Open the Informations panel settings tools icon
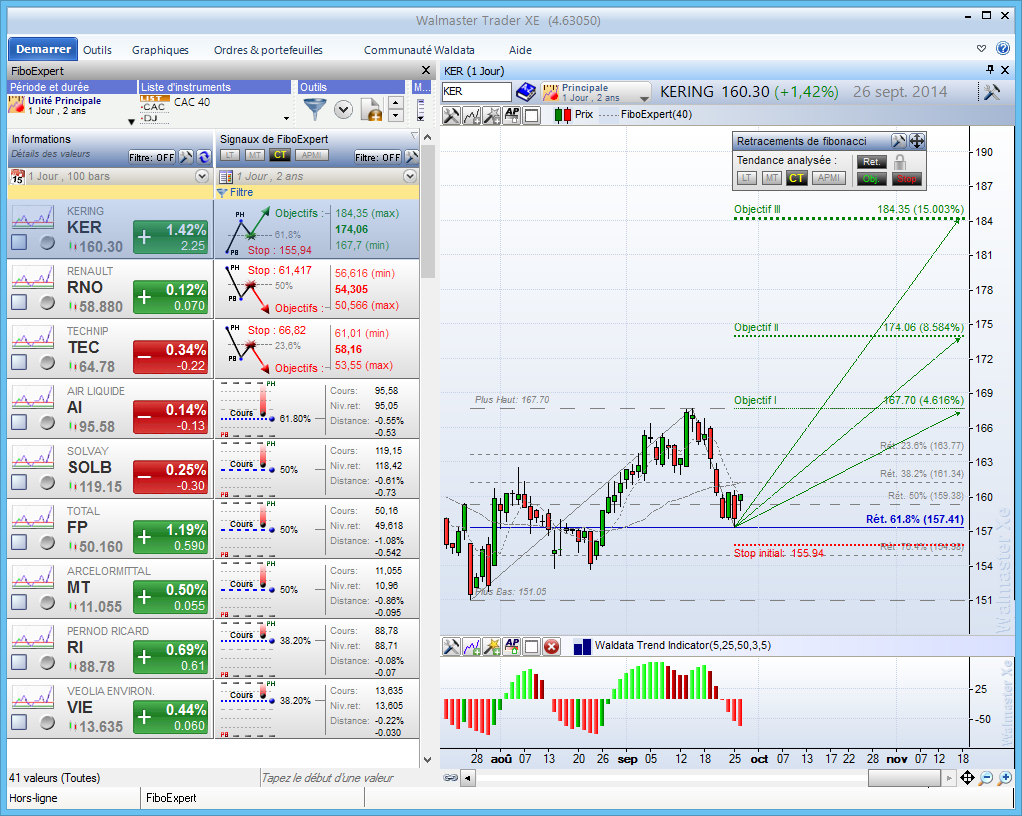 pos(186,157)
